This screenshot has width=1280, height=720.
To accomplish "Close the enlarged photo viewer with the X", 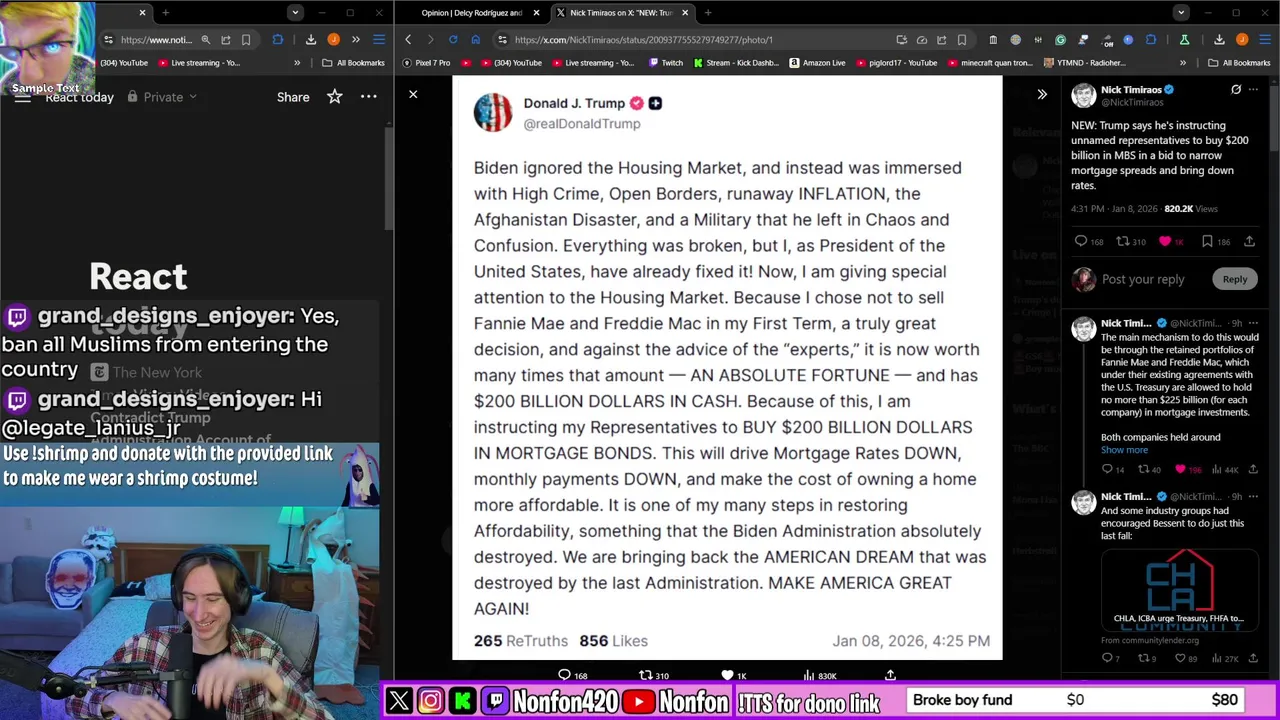I will pyautogui.click(x=413, y=94).
